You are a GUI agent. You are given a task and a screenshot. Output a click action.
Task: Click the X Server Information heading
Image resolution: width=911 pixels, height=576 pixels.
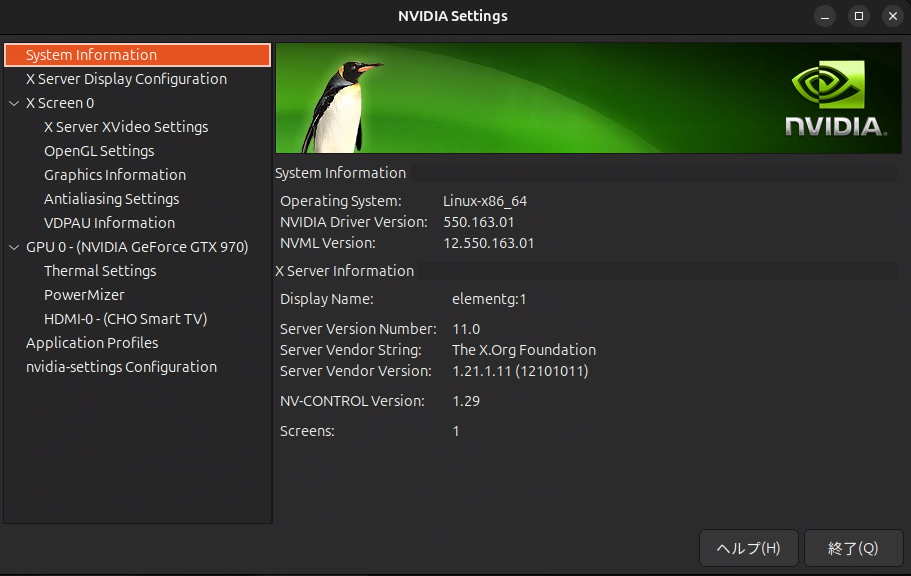point(345,271)
